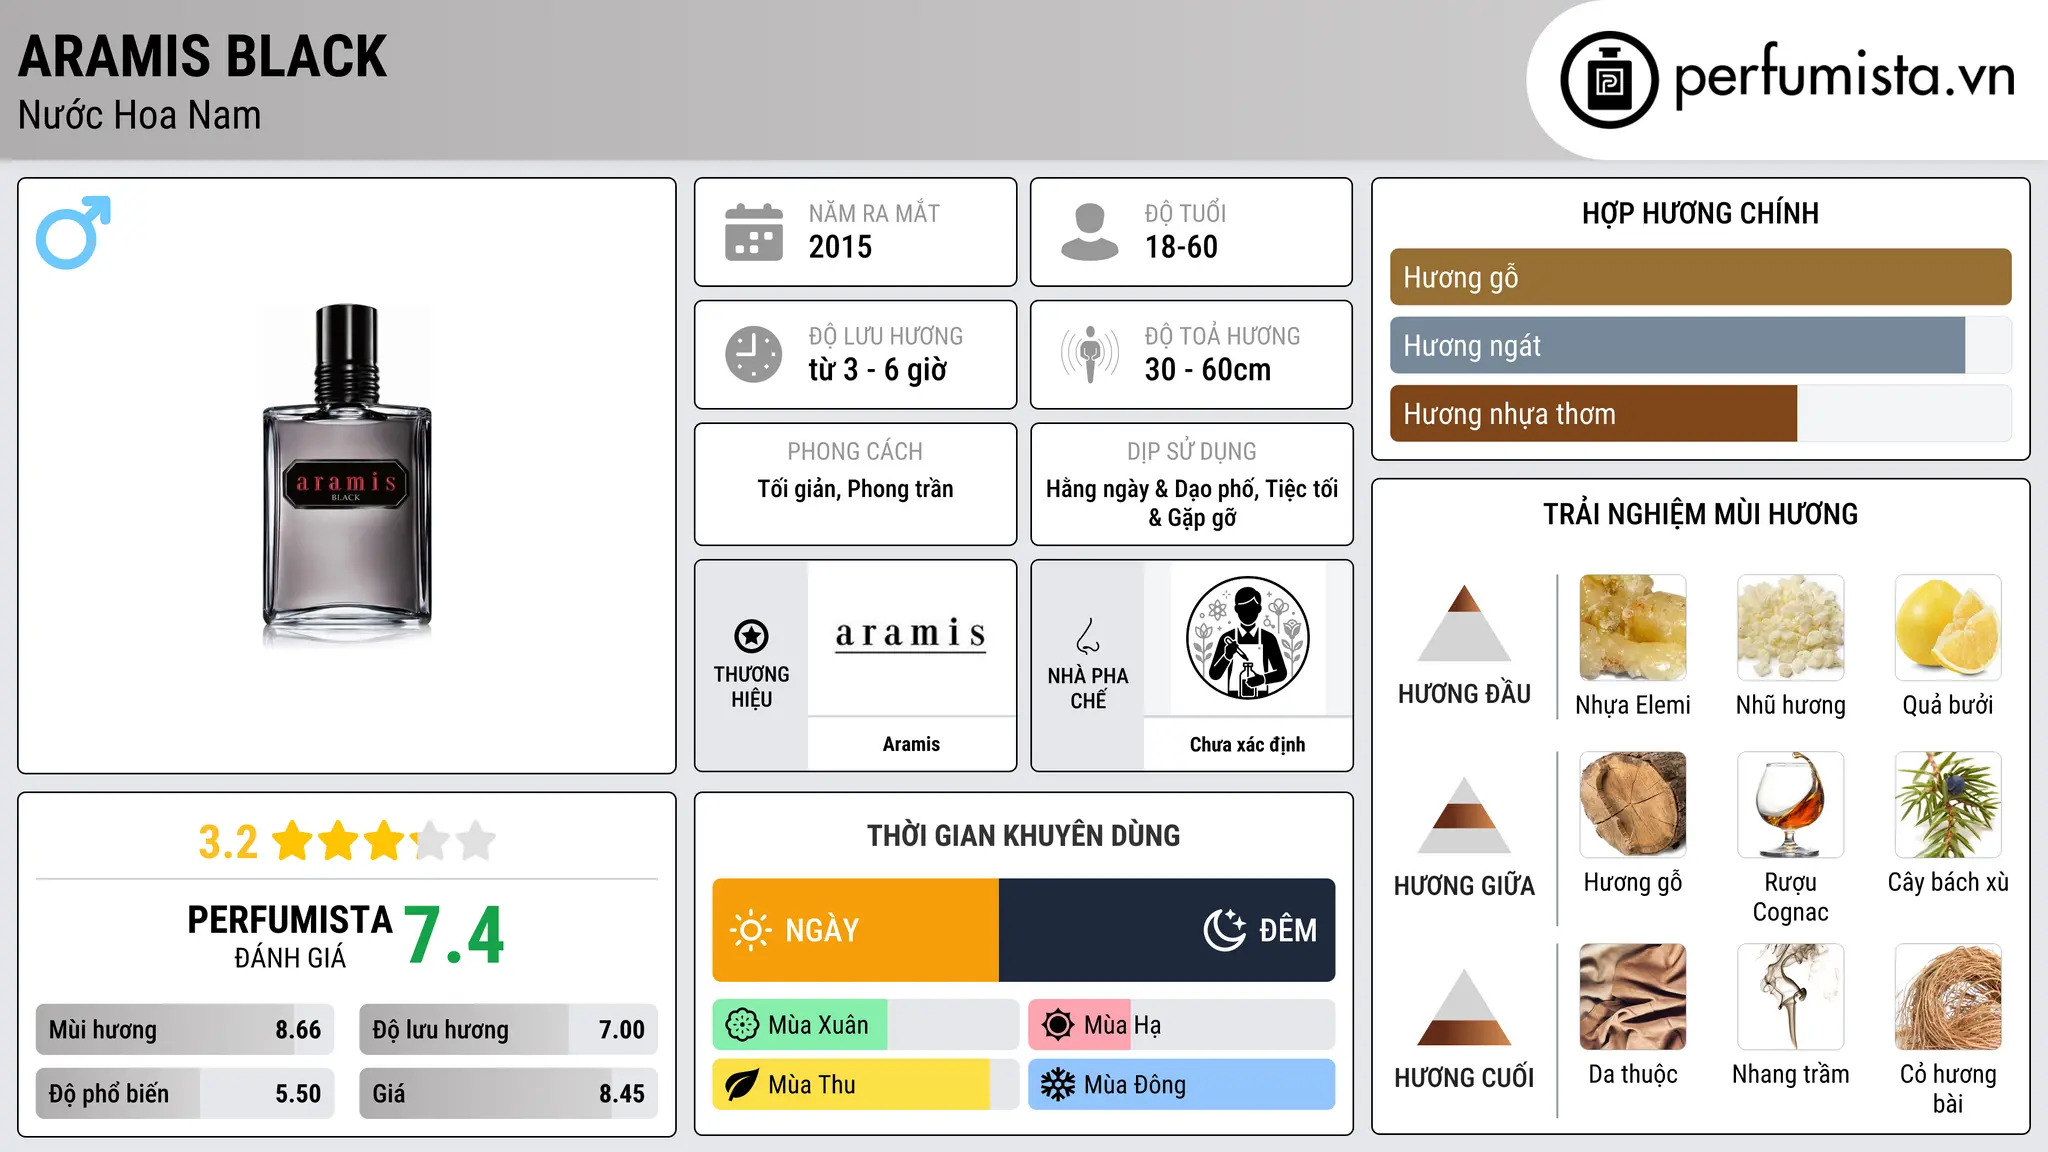Click the Hợp hương chính heading
The width and height of the screenshot is (2048, 1152).
click(x=1700, y=213)
